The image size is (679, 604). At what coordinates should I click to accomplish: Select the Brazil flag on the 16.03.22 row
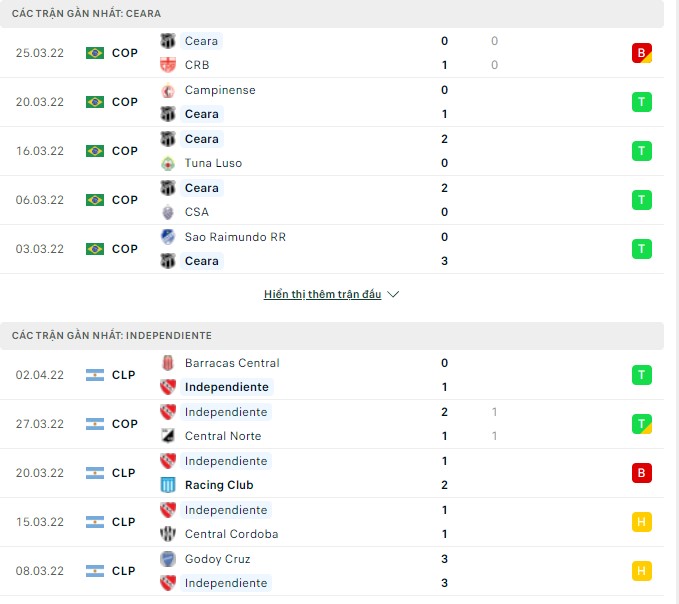(x=95, y=151)
